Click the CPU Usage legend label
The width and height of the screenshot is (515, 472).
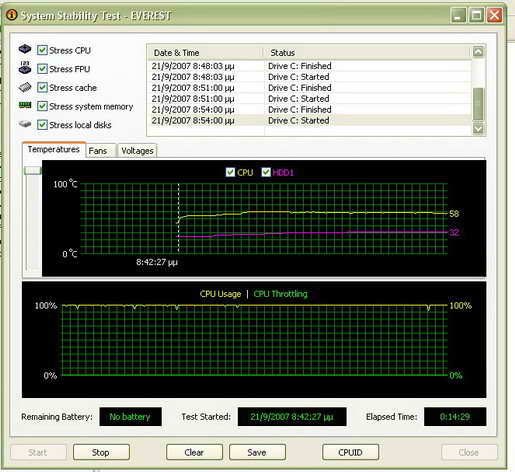pyautogui.click(x=220, y=294)
